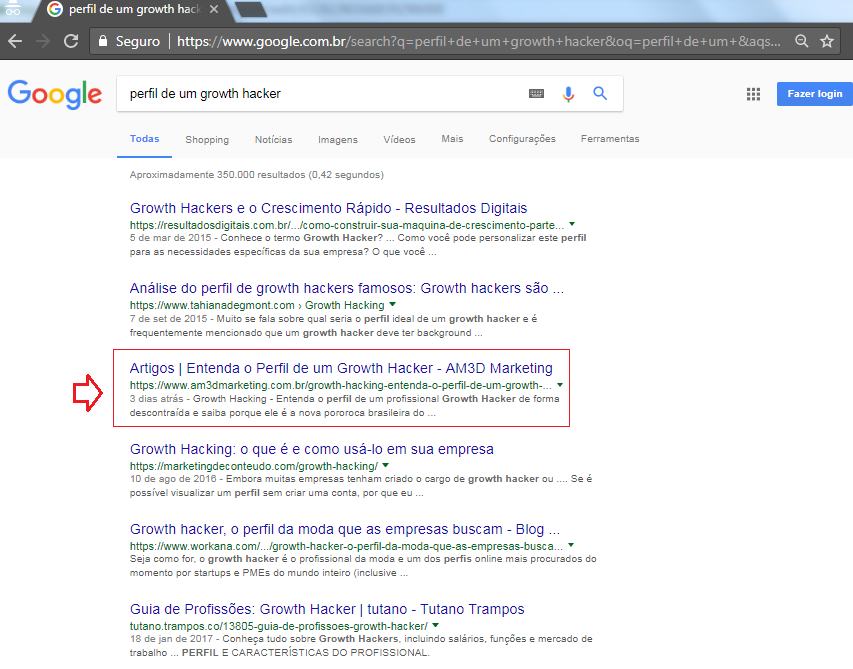Image resolution: width=853 pixels, height=669 pixels.
Task: Click the am3dmarketing.com.br green URL text
Action: coord(341,386)
